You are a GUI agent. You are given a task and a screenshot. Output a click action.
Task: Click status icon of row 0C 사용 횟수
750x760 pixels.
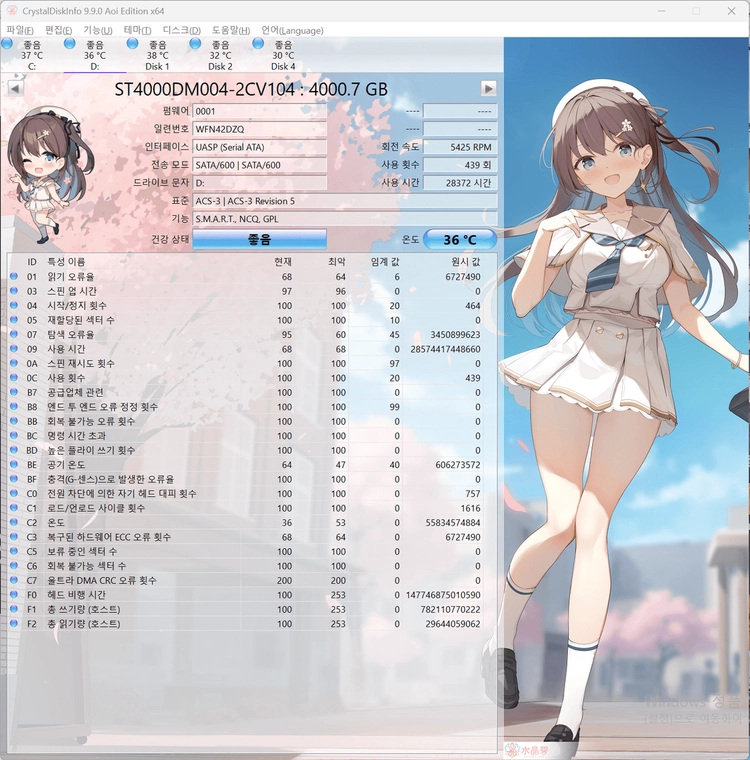tap(14, 378)
